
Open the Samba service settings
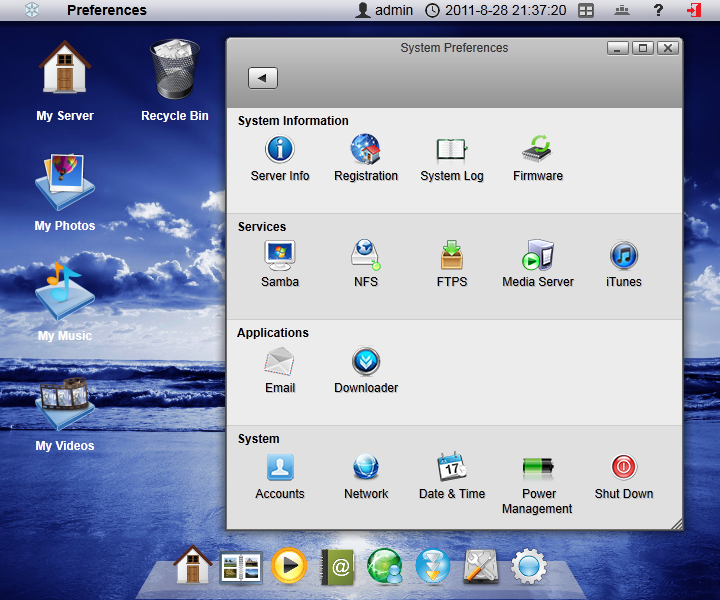pyautogui.click(x=280, y=257)
